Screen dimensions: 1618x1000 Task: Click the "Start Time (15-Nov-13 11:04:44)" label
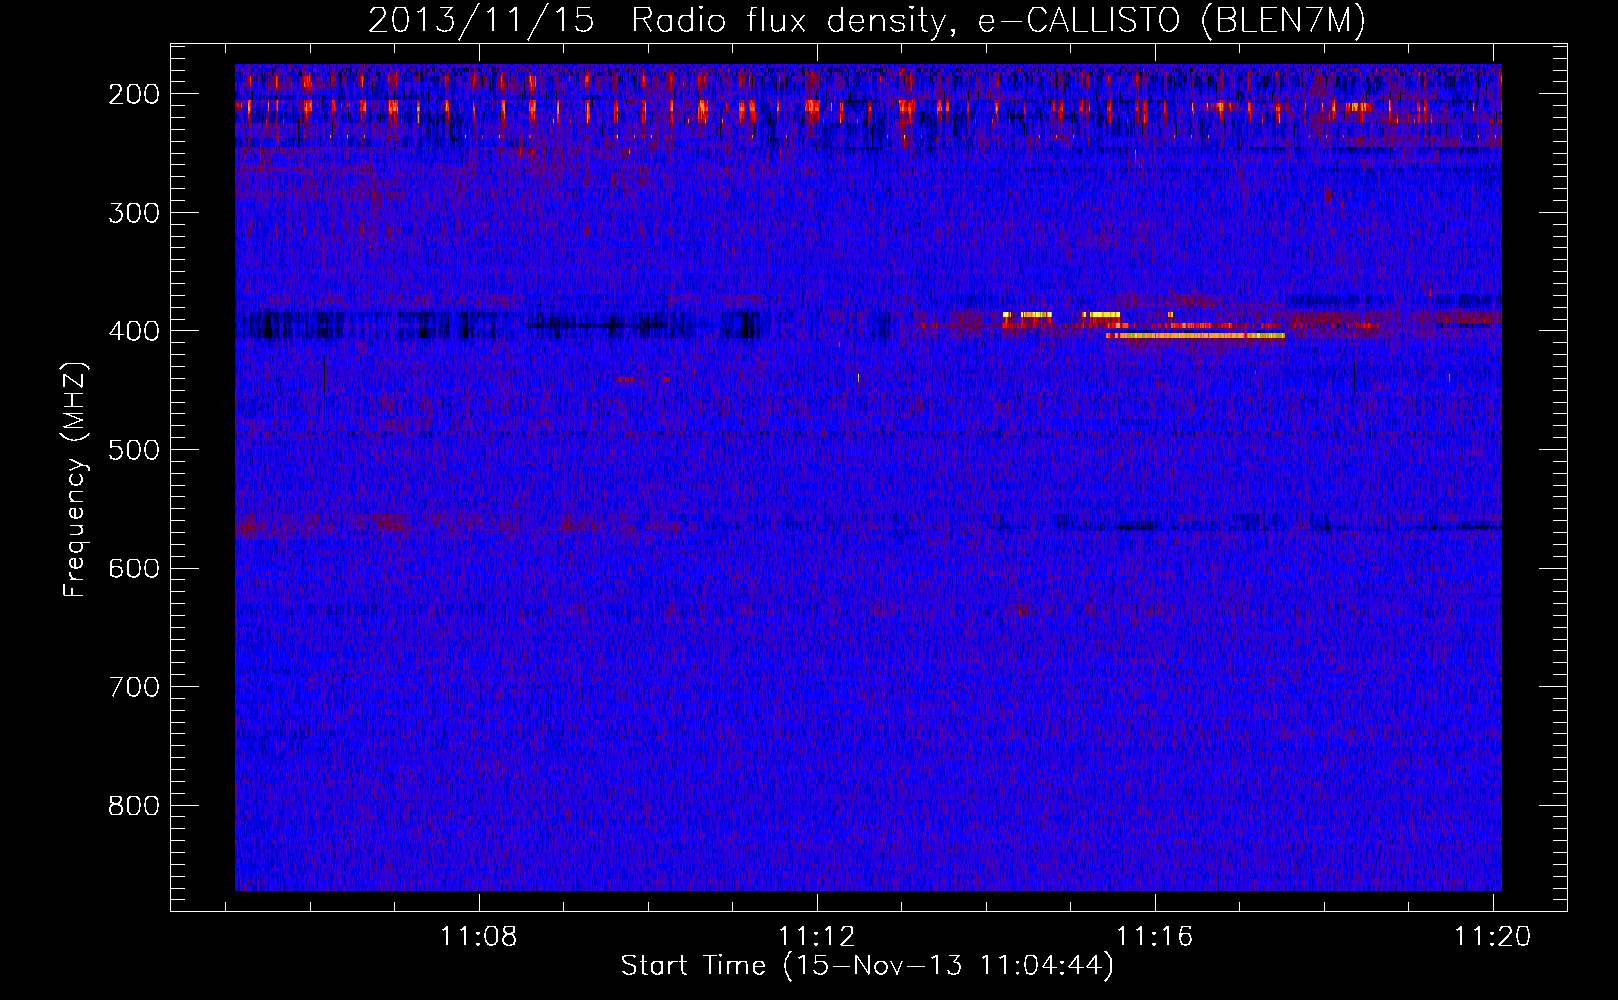tap(867, 966)
